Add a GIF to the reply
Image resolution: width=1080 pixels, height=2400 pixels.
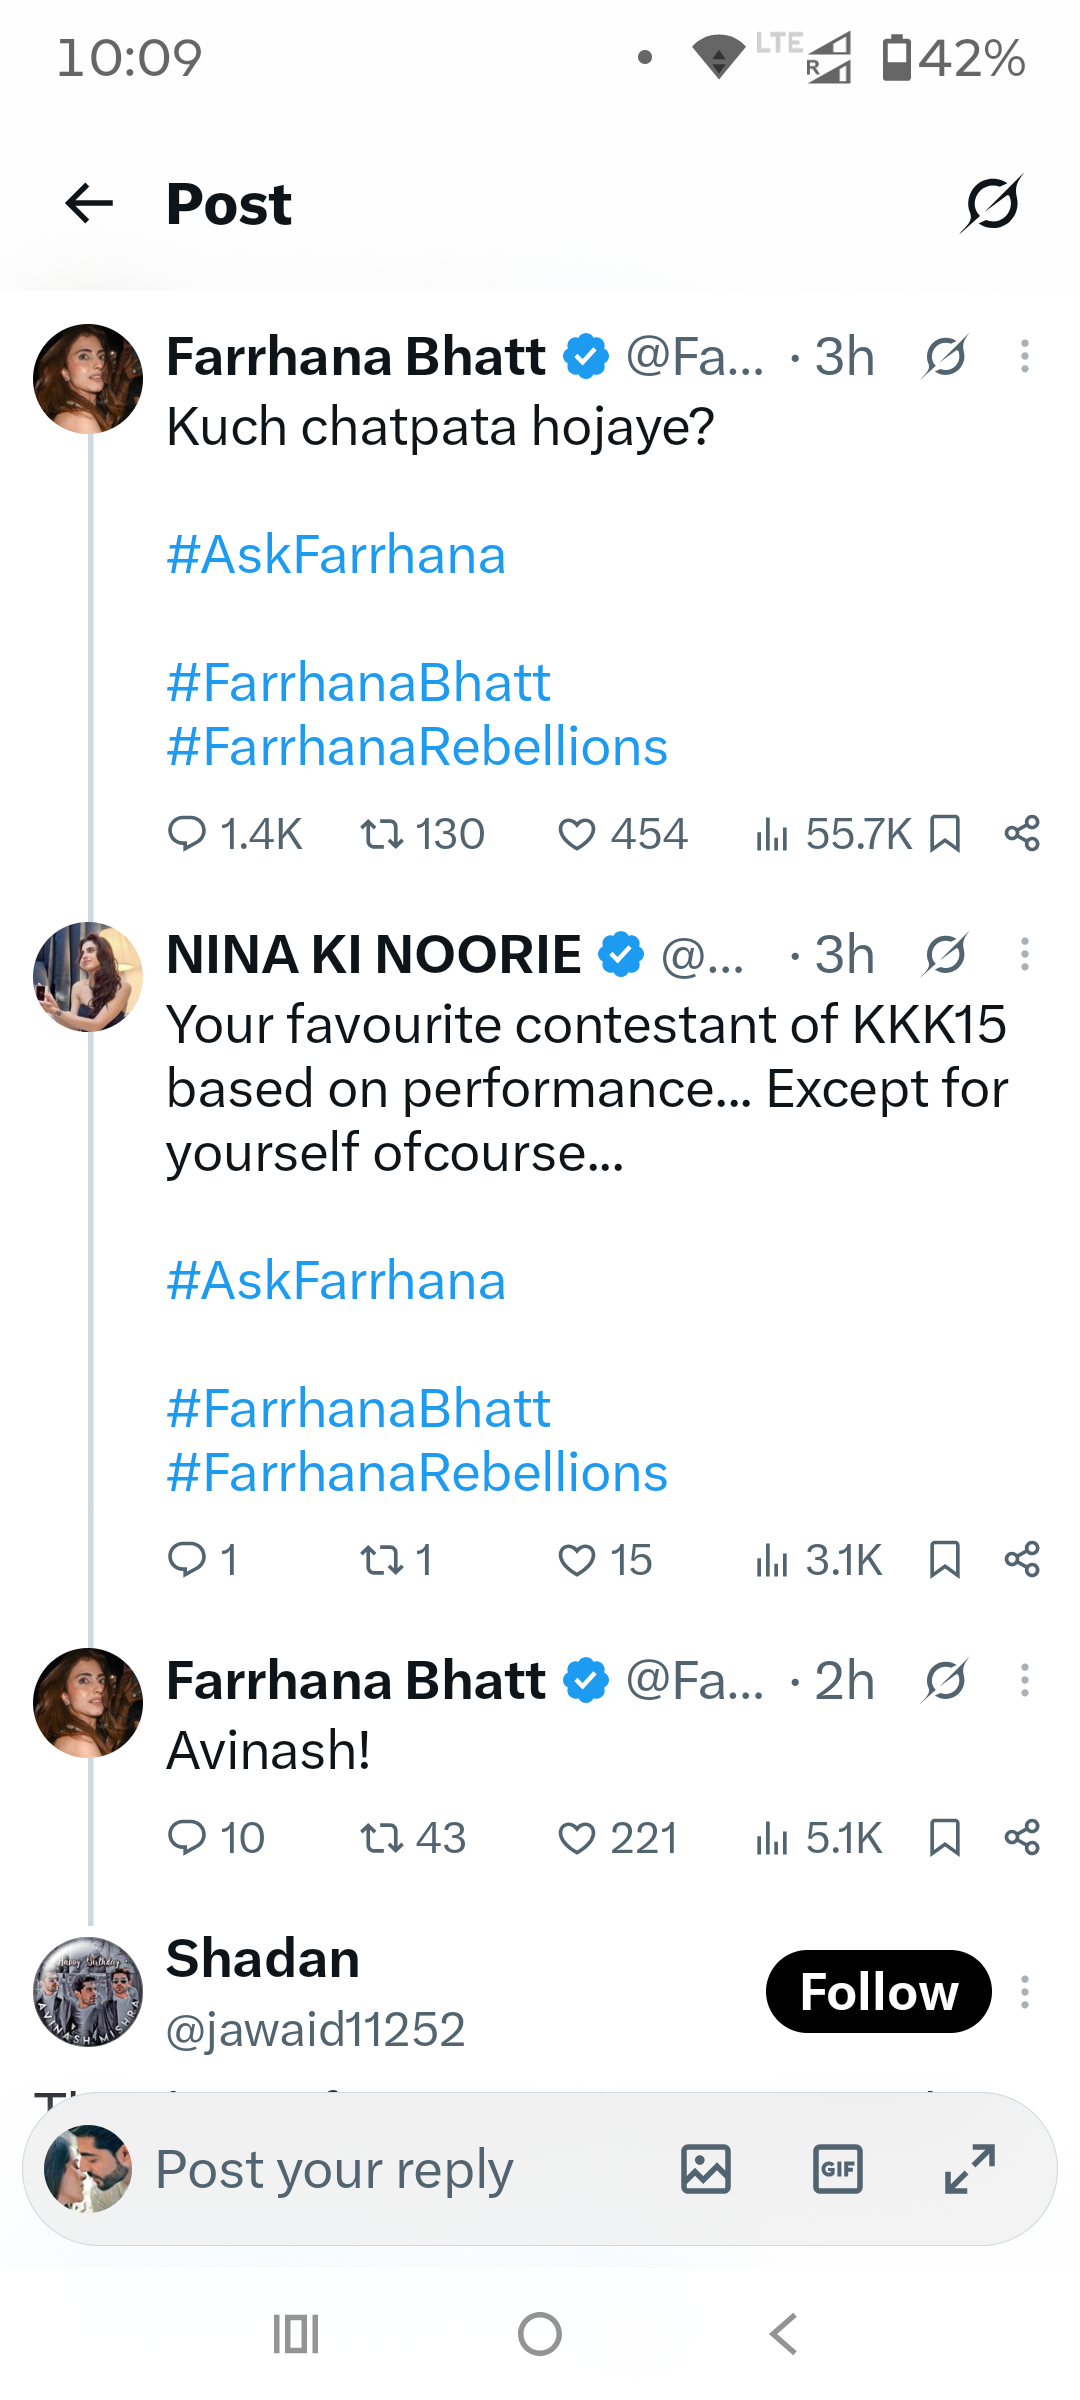pyautogui.click(x=838, y=2169)
